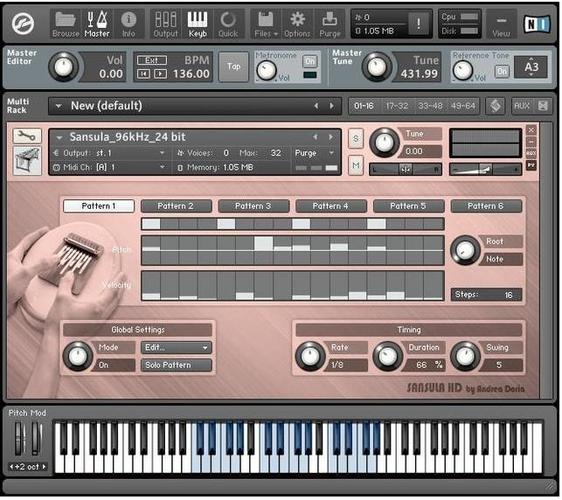The image size is (562, 500).
Task: Click the instrument volume slider
Action: 485,169
